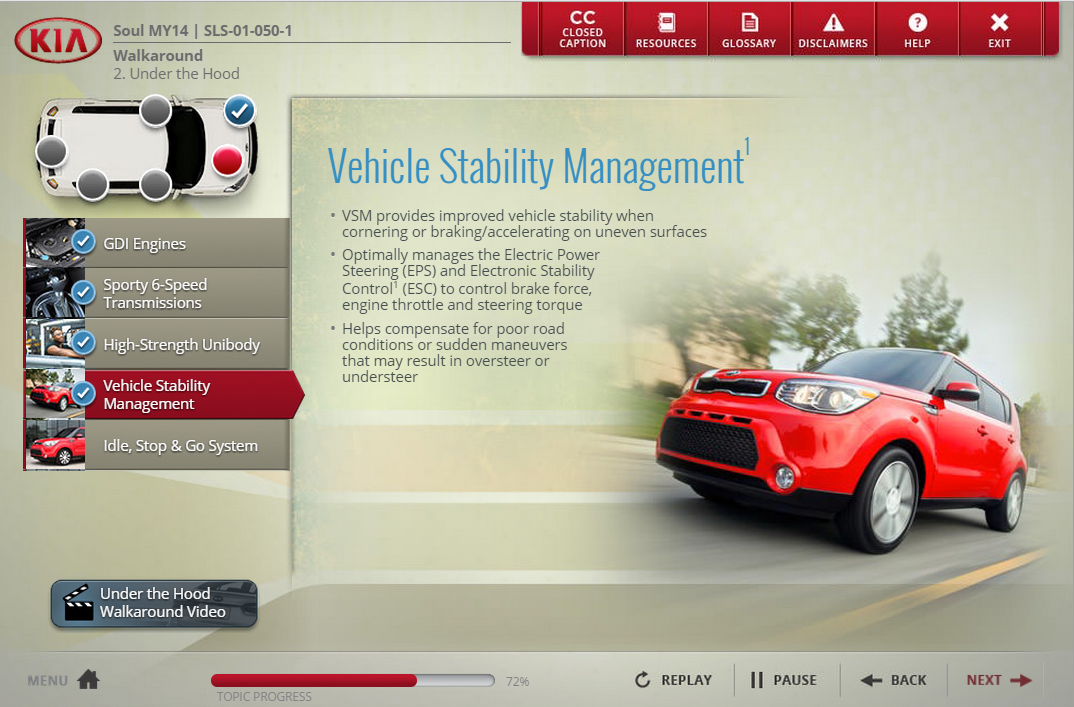This screenshot has height=707, width=1074.
Task: Open the Glossary
Action: point(749,29)
